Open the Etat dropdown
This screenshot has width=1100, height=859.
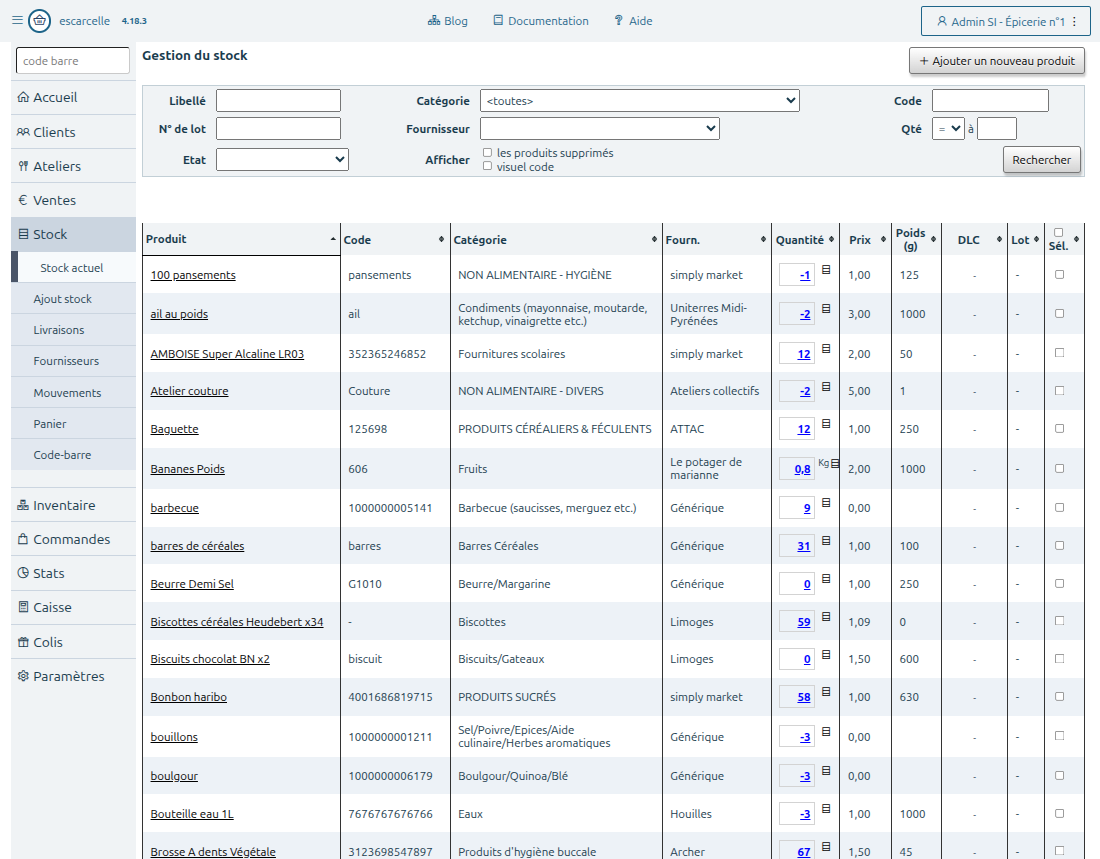click(x=282, y=159)
